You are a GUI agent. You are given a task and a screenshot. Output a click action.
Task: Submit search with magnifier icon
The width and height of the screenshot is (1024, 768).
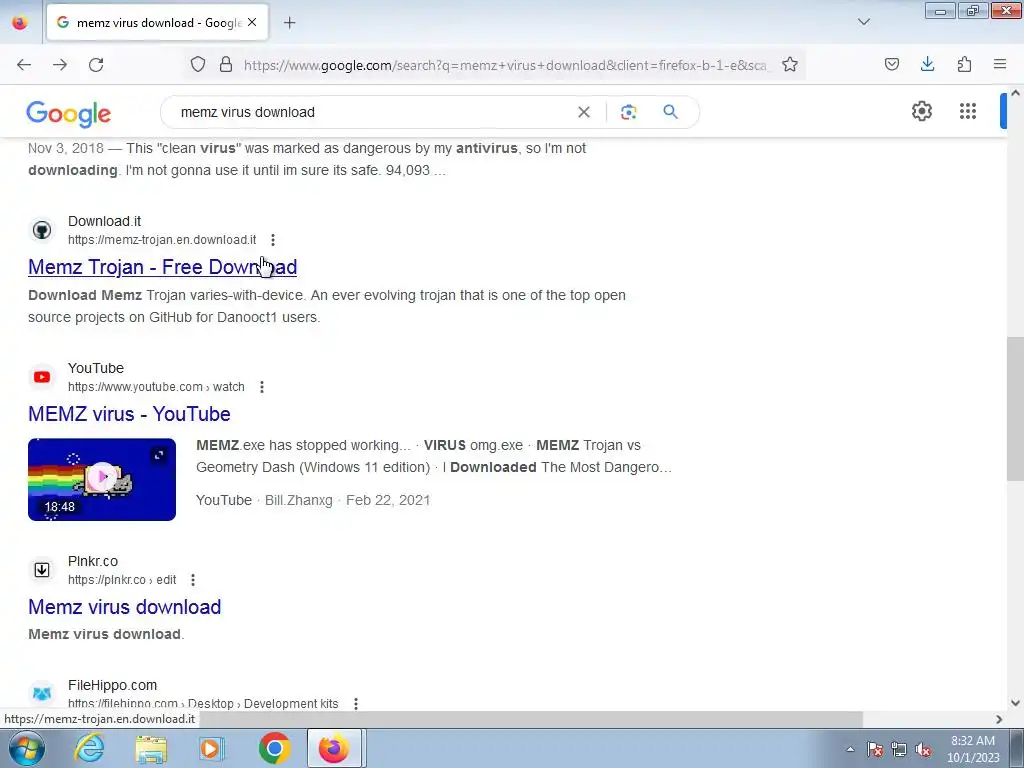(x=671, y=112)
